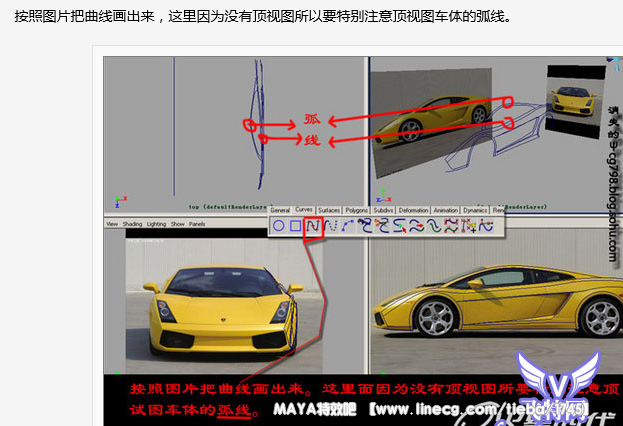Click the green wave curve shelf icon
623x426 pixels.
[434, 226]
